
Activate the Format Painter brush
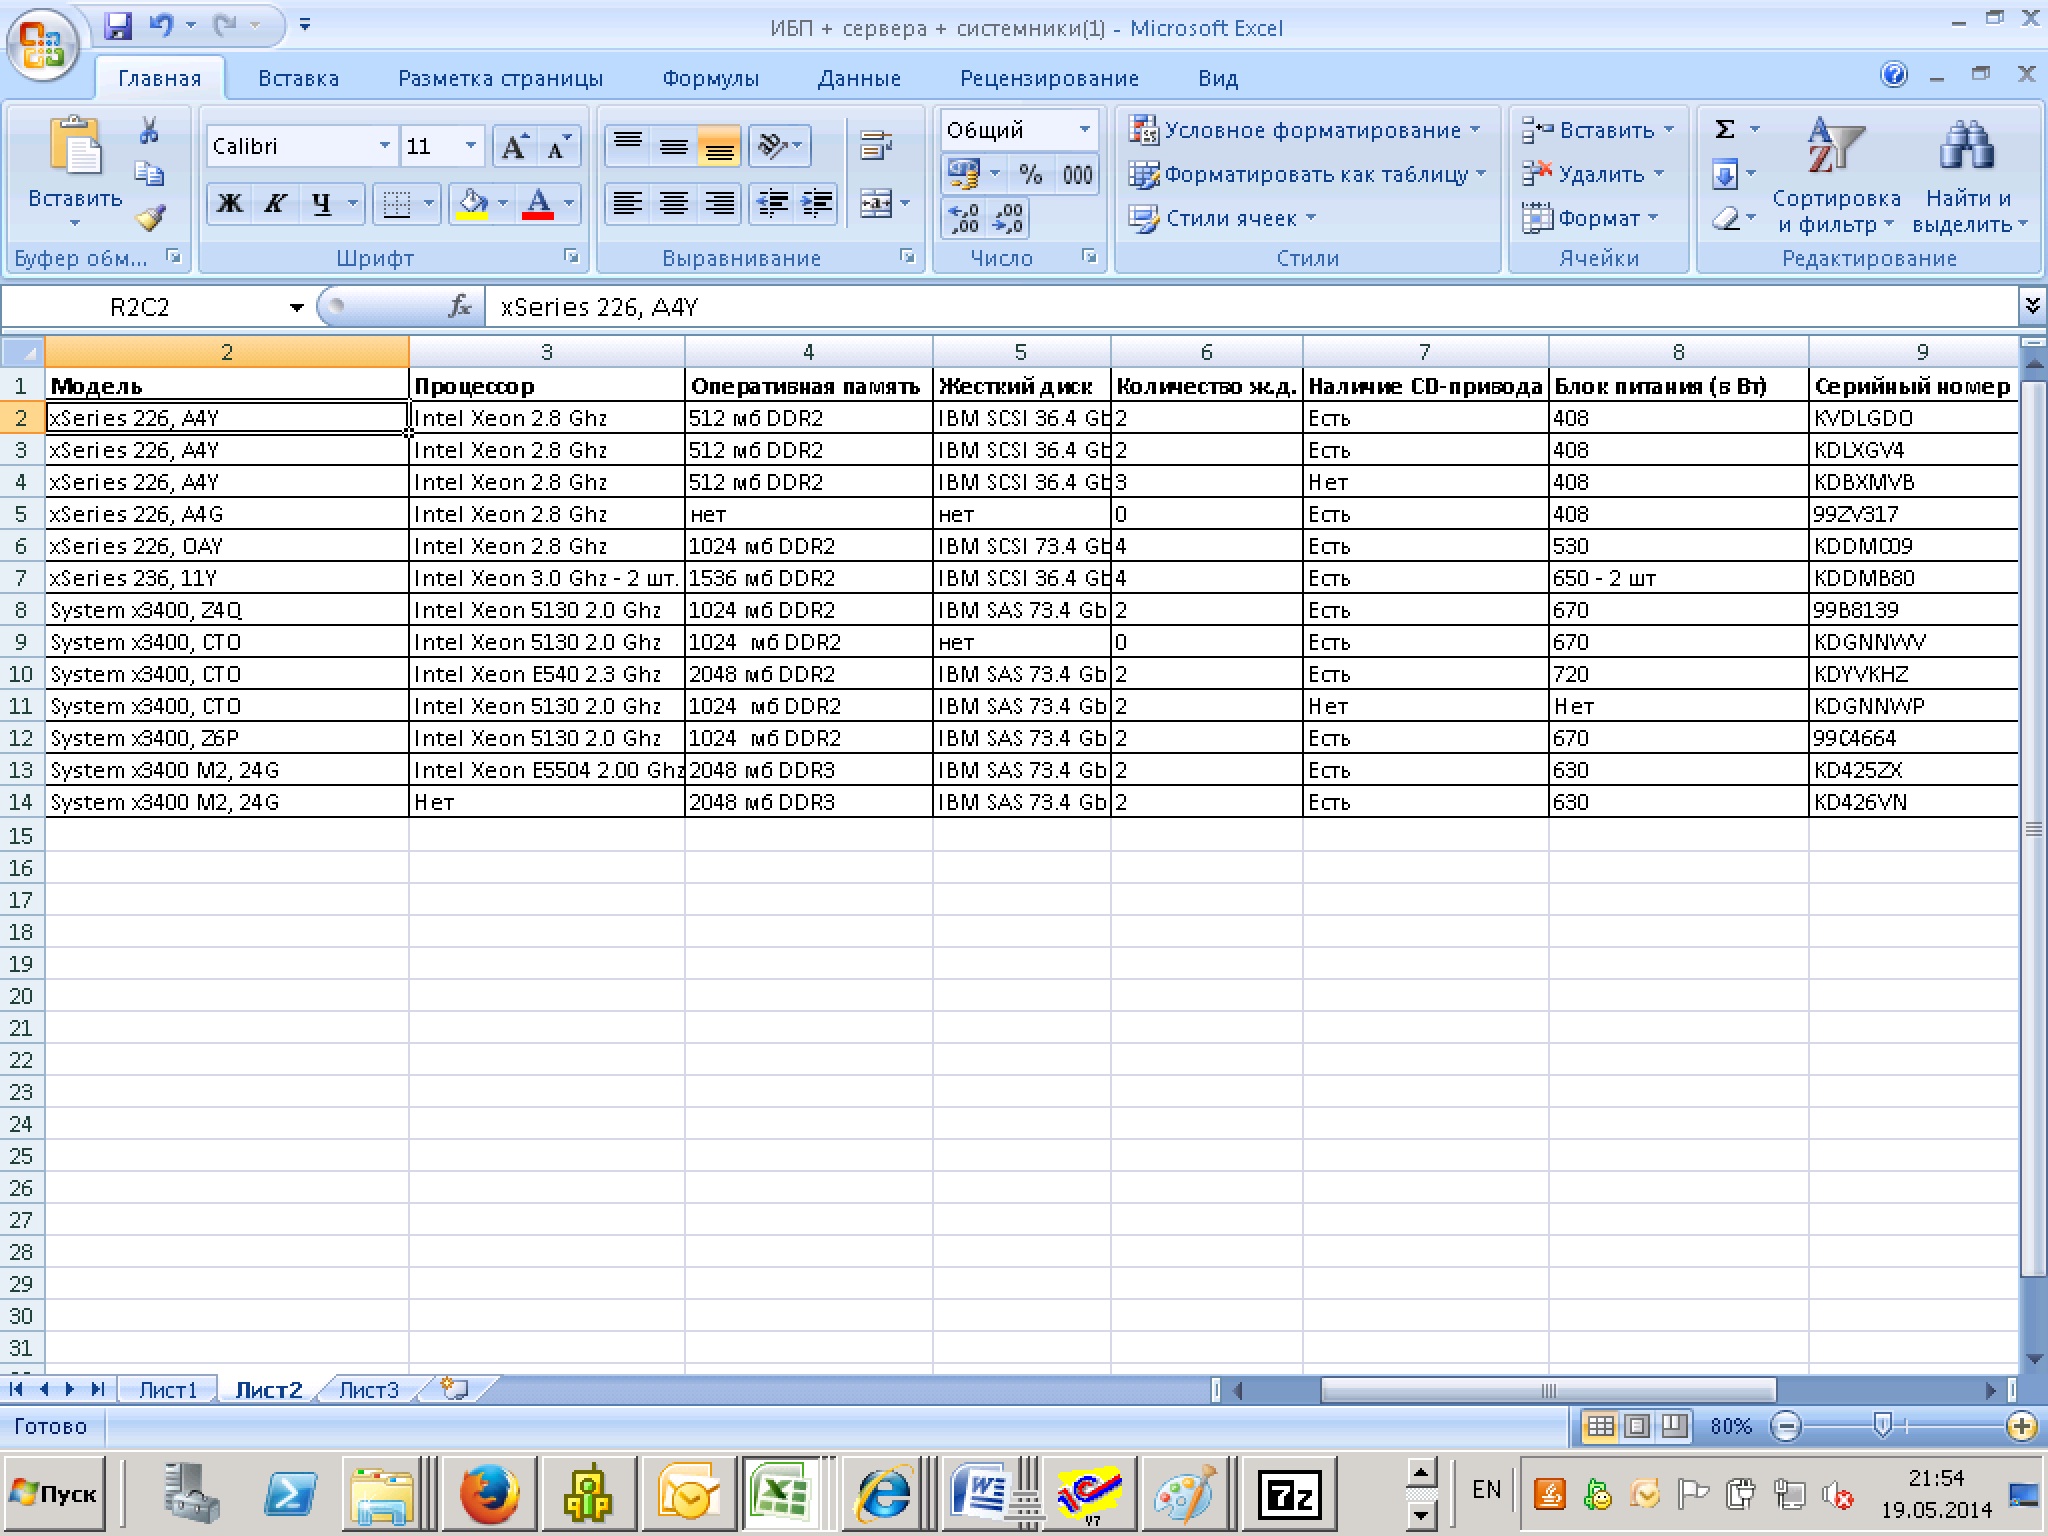click(149, 217)
